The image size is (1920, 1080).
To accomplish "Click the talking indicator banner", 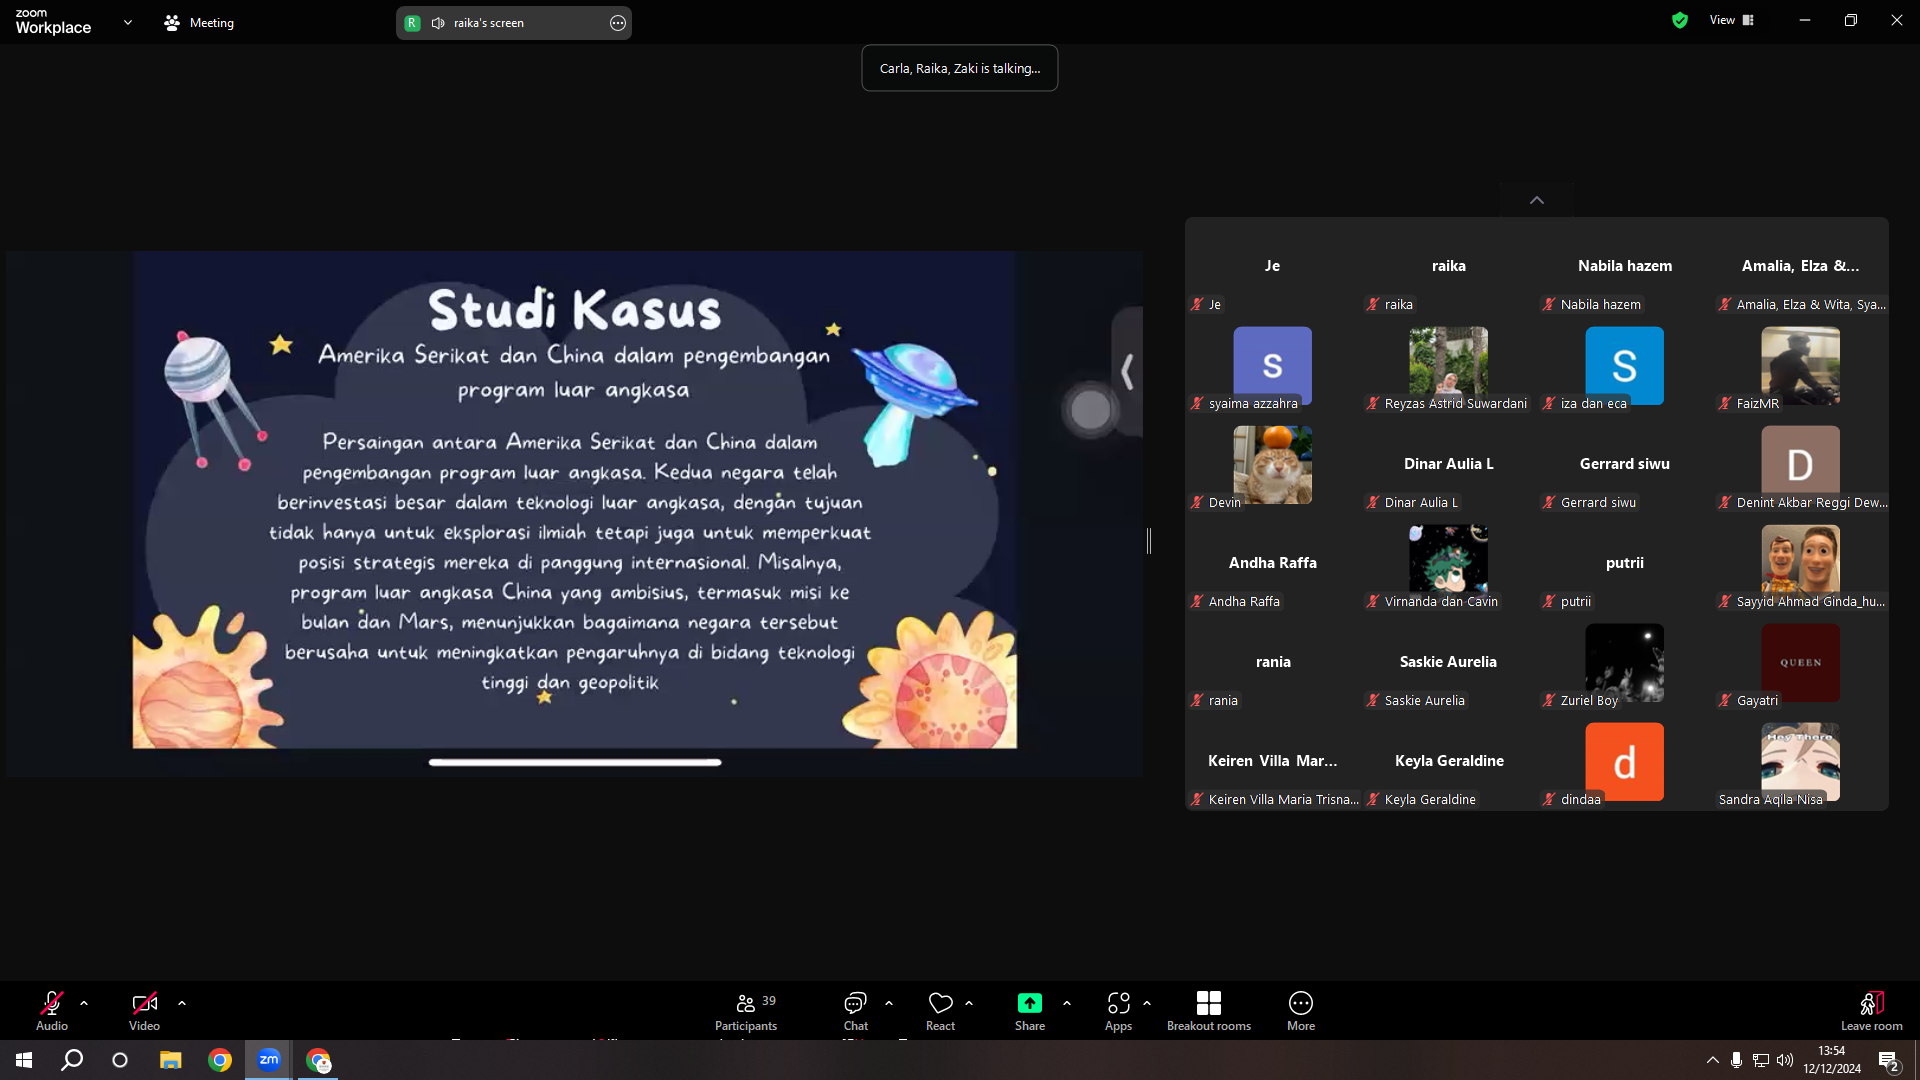I will (x=959, y=68).
